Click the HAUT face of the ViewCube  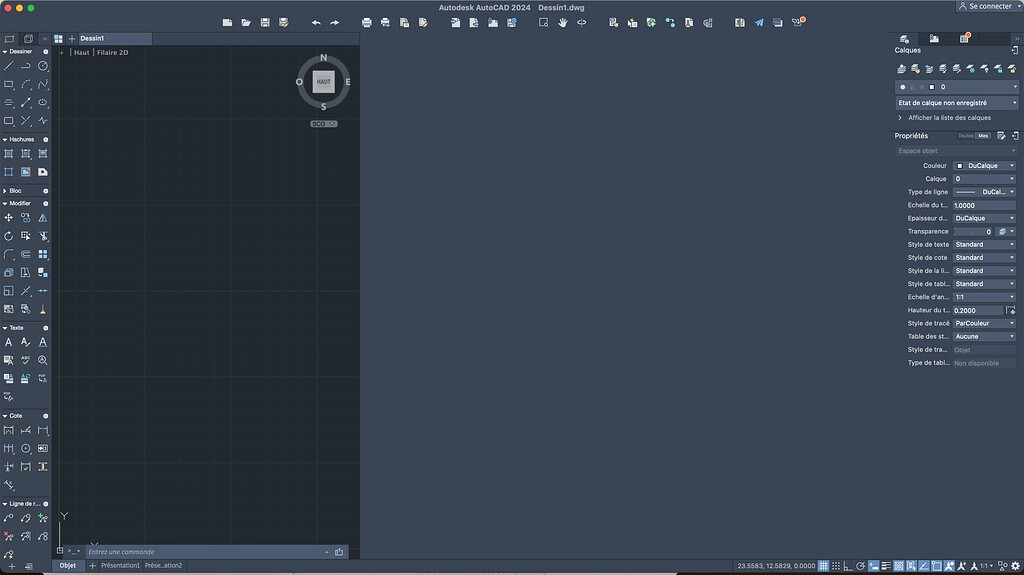323,82
